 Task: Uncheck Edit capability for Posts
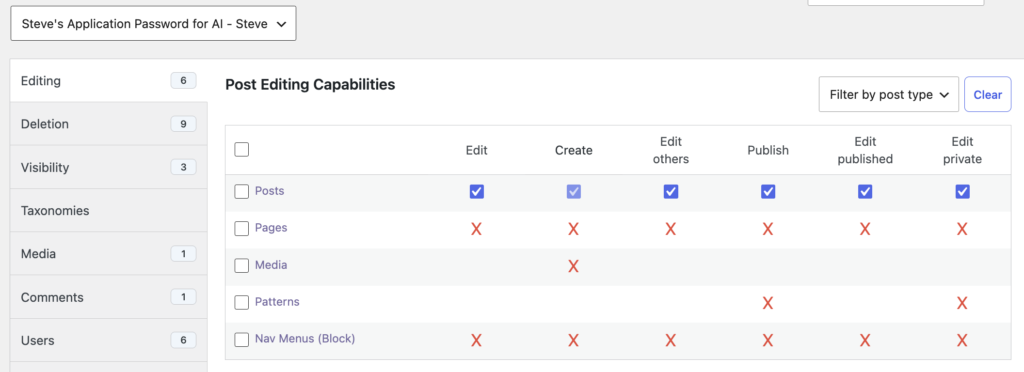point(477,191)
